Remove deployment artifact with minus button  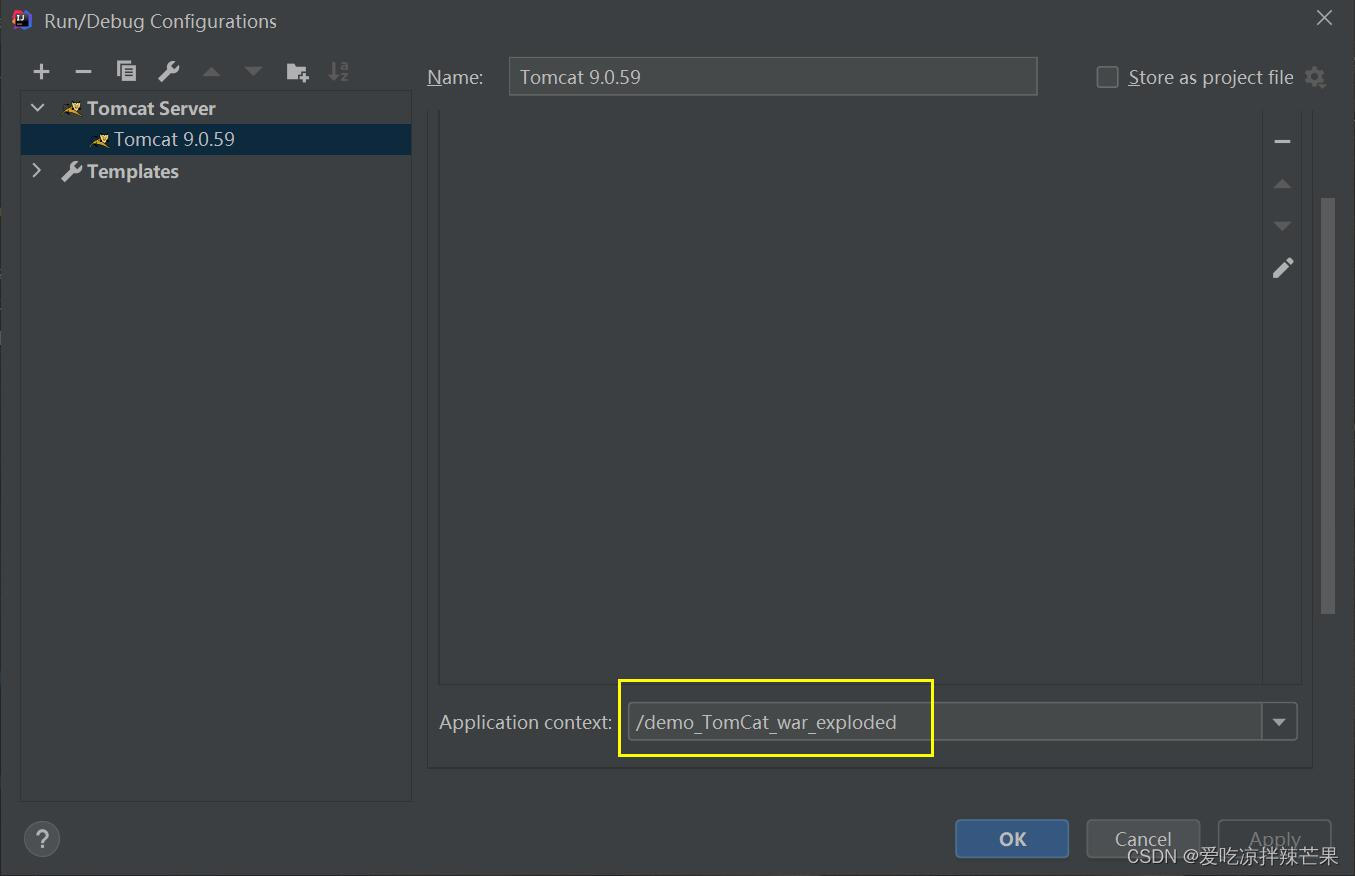pos(1282,142)
